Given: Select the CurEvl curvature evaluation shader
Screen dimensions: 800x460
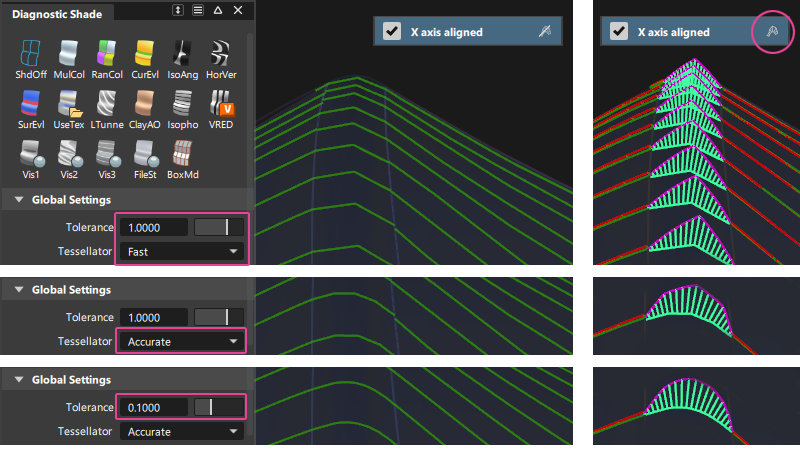Looking at the screenshot, I should click(145, 59).
